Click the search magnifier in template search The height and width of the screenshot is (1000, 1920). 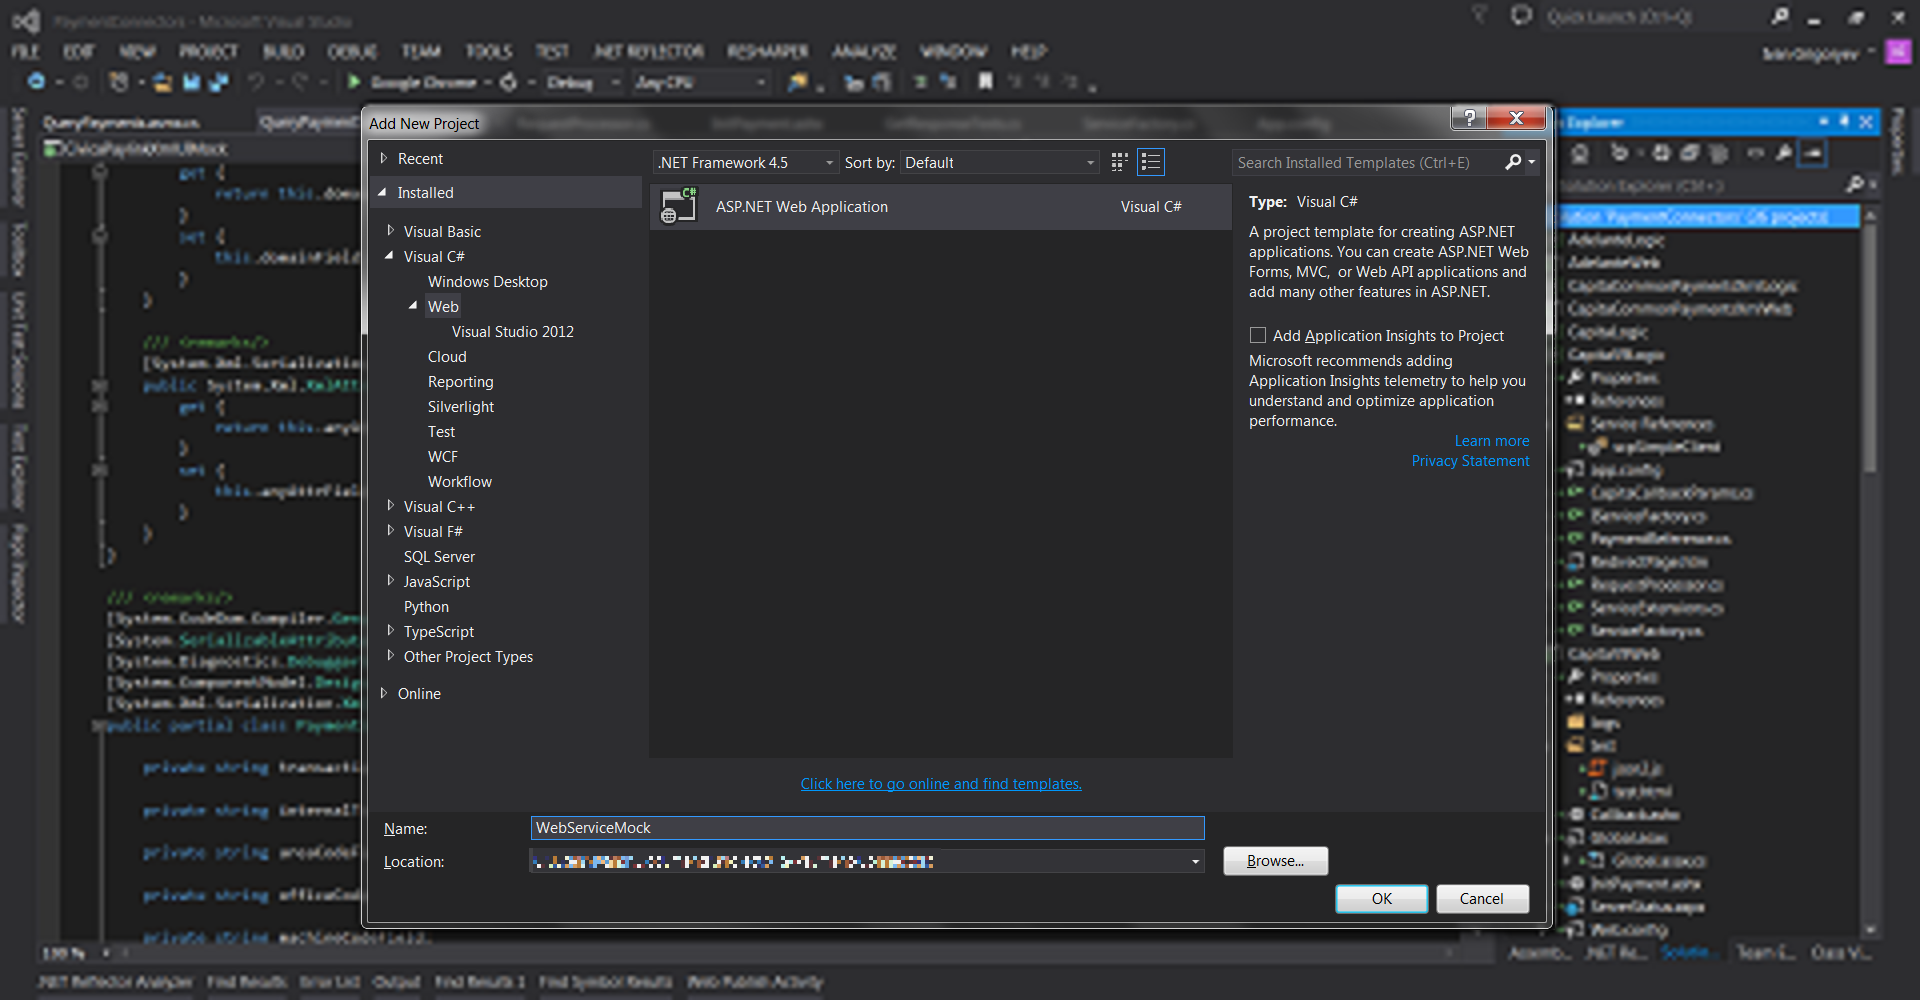[x=1513, y=162]
